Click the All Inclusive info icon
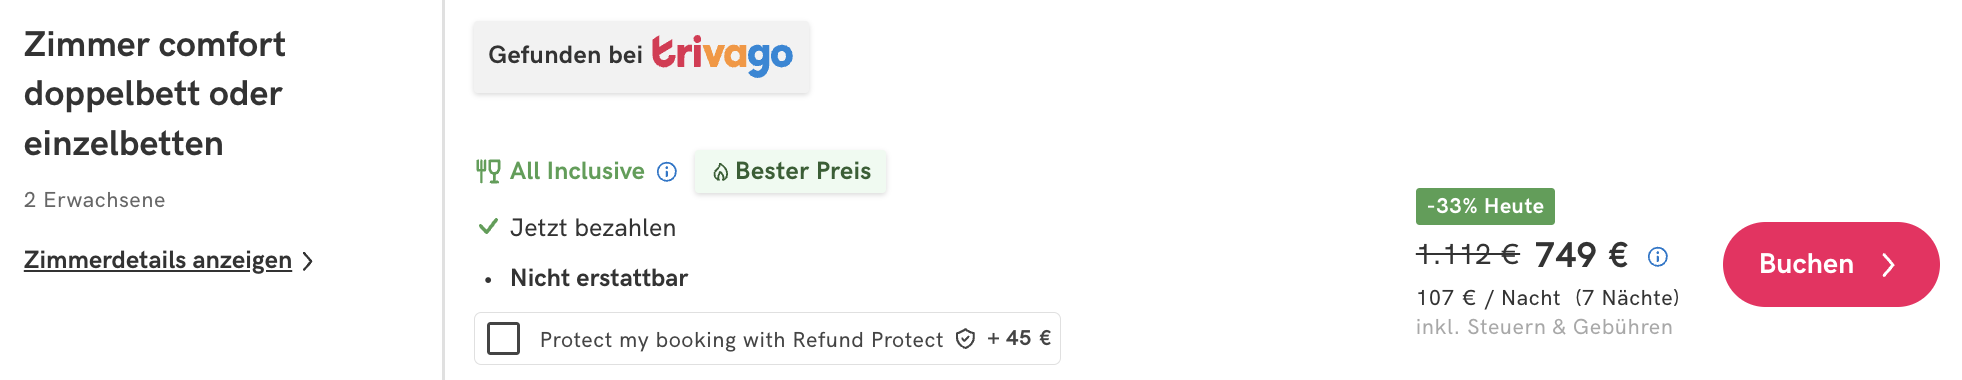Screen dimensions: 1962x380 pos(667,172)
